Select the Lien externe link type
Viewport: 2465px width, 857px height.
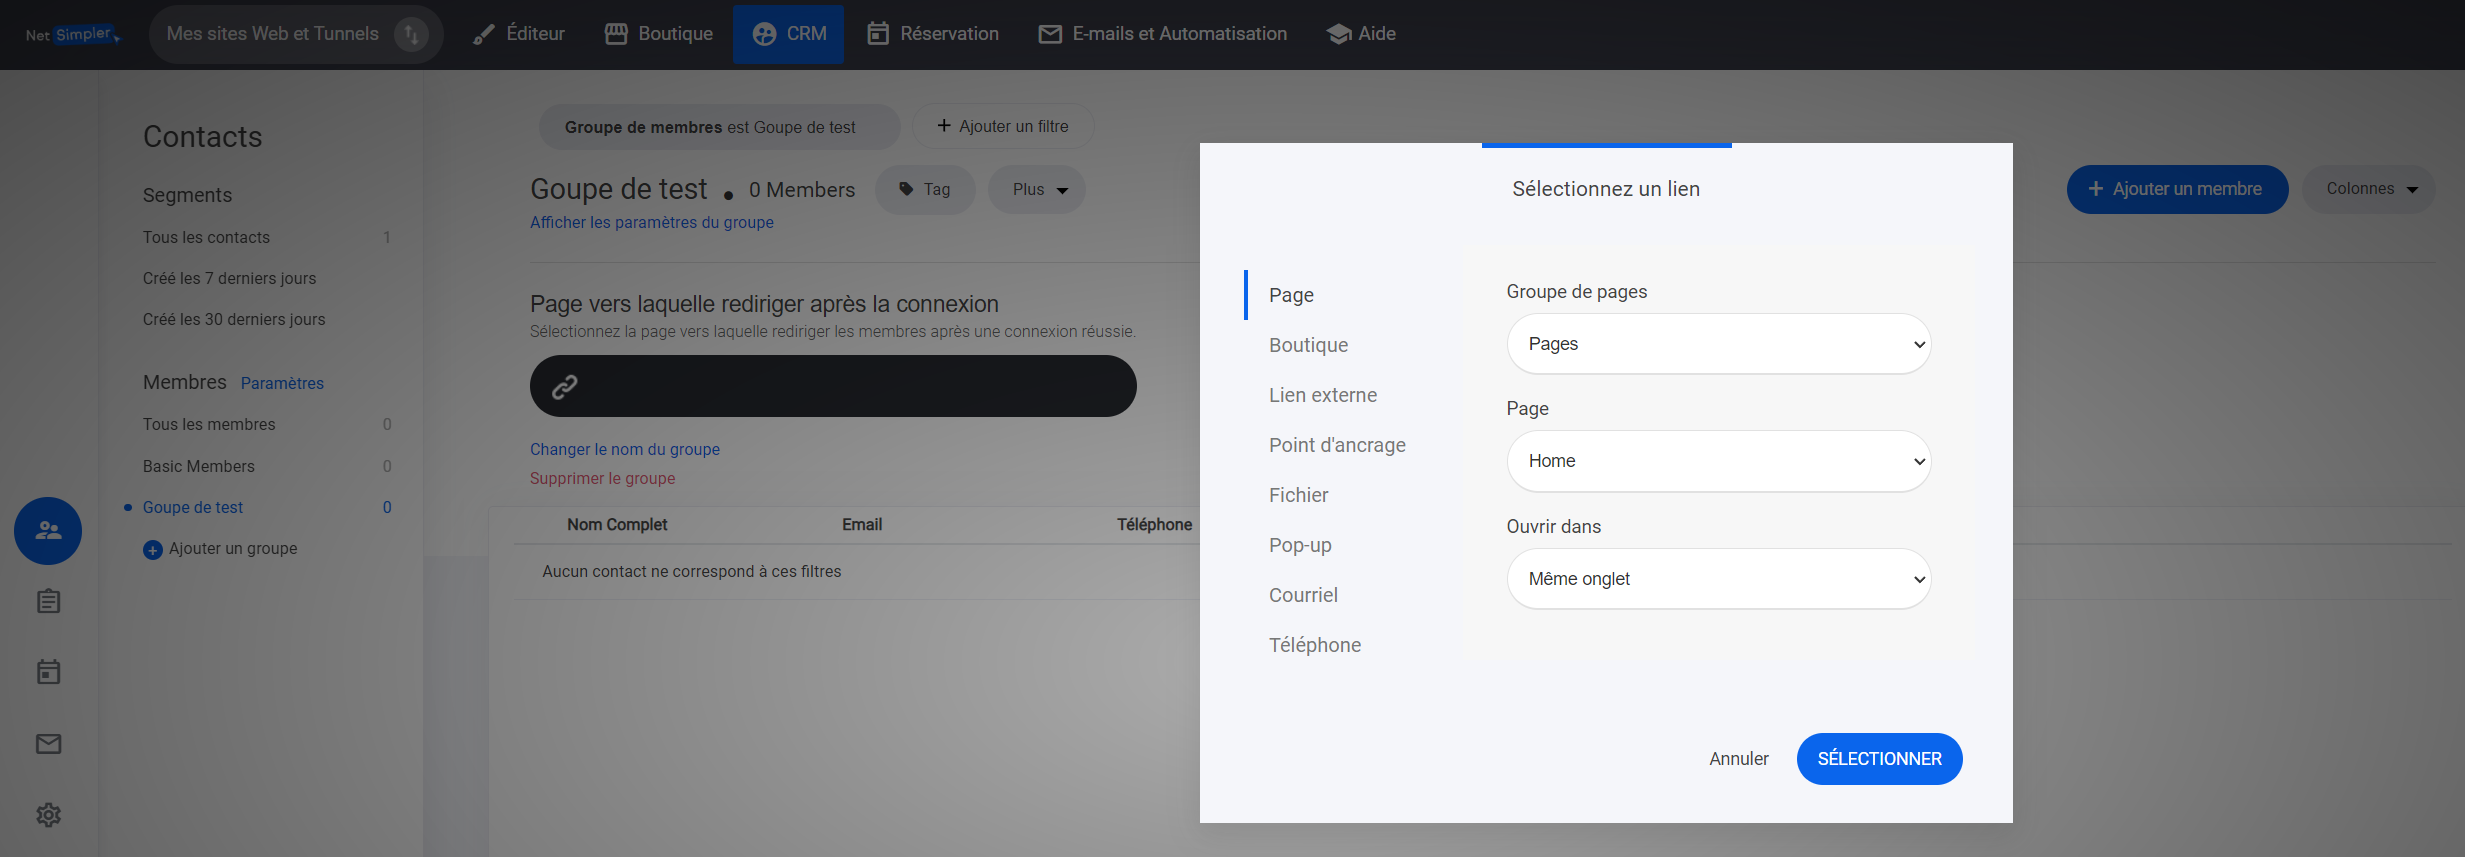(x=1322, y=395)
